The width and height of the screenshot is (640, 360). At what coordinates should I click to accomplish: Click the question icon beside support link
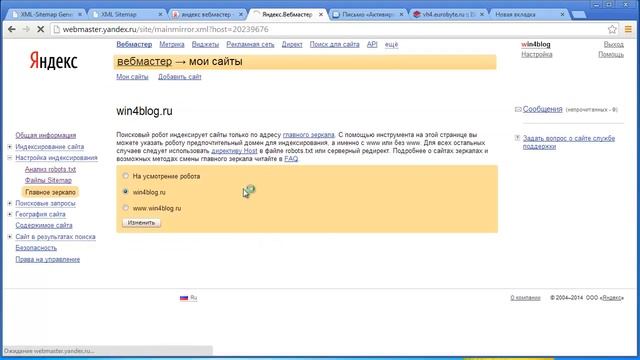pos(518,138)
